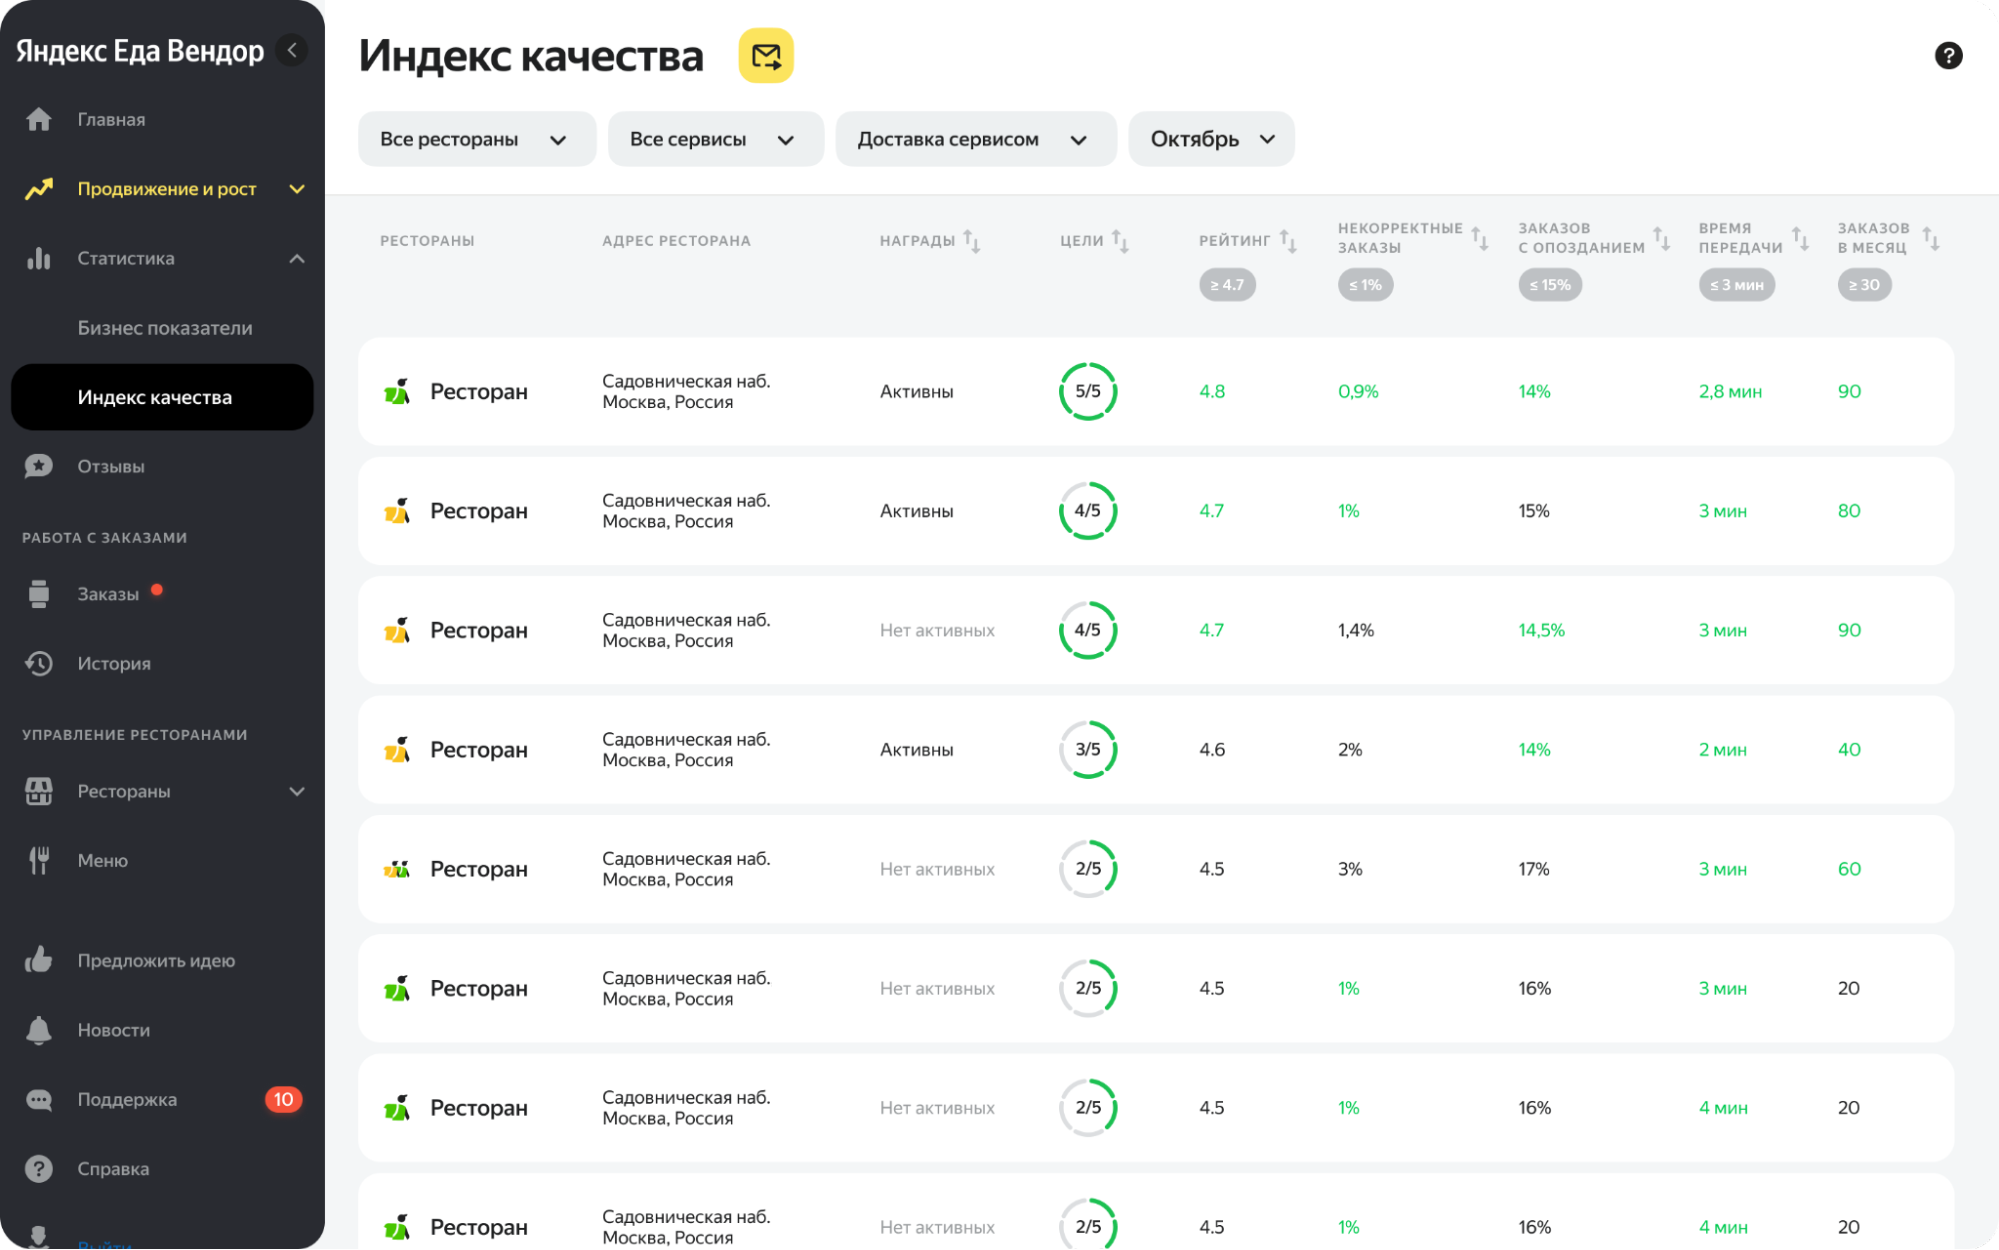Click the 60 monthly orders value
This screenshot has width=1999, height=1250.
click(1849, 869)
